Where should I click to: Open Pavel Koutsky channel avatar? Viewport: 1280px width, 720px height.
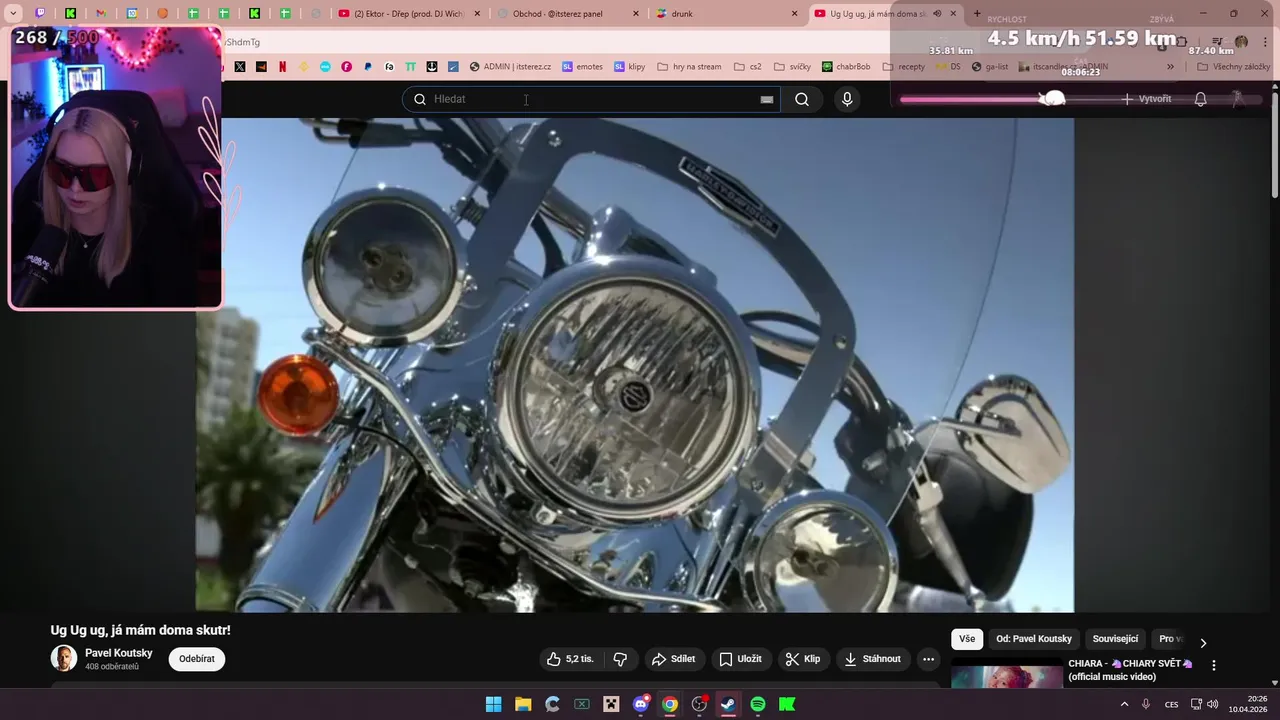click(x=64, y=658)
